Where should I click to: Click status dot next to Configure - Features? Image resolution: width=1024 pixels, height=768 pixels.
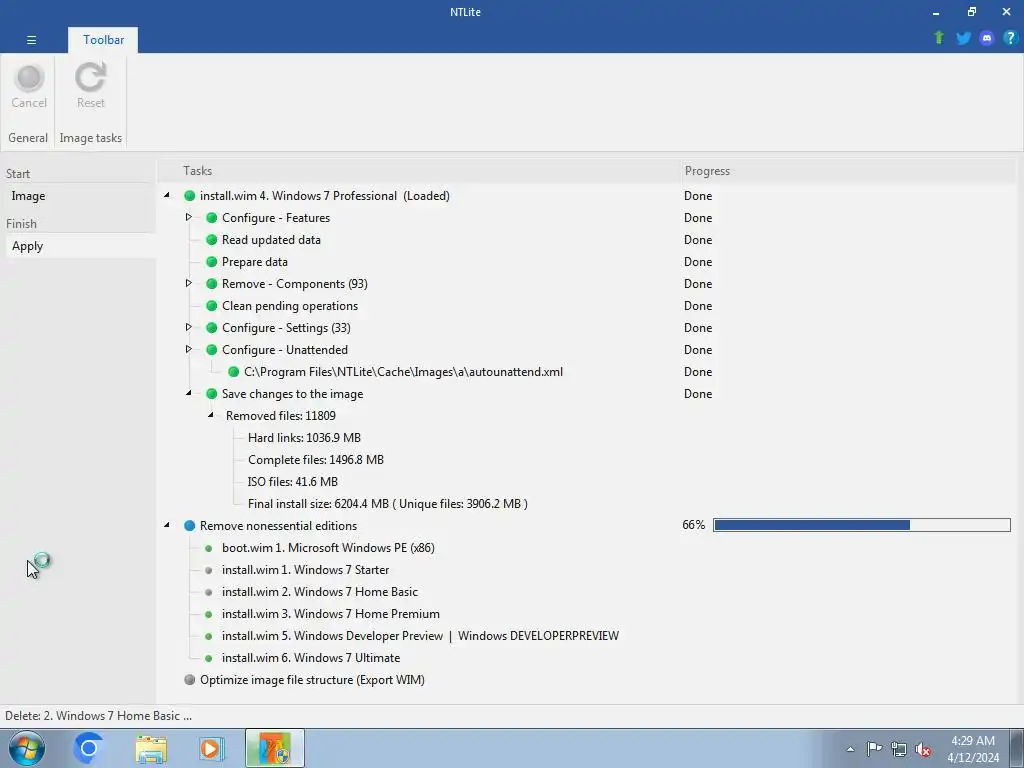click(x=212, y=218)
